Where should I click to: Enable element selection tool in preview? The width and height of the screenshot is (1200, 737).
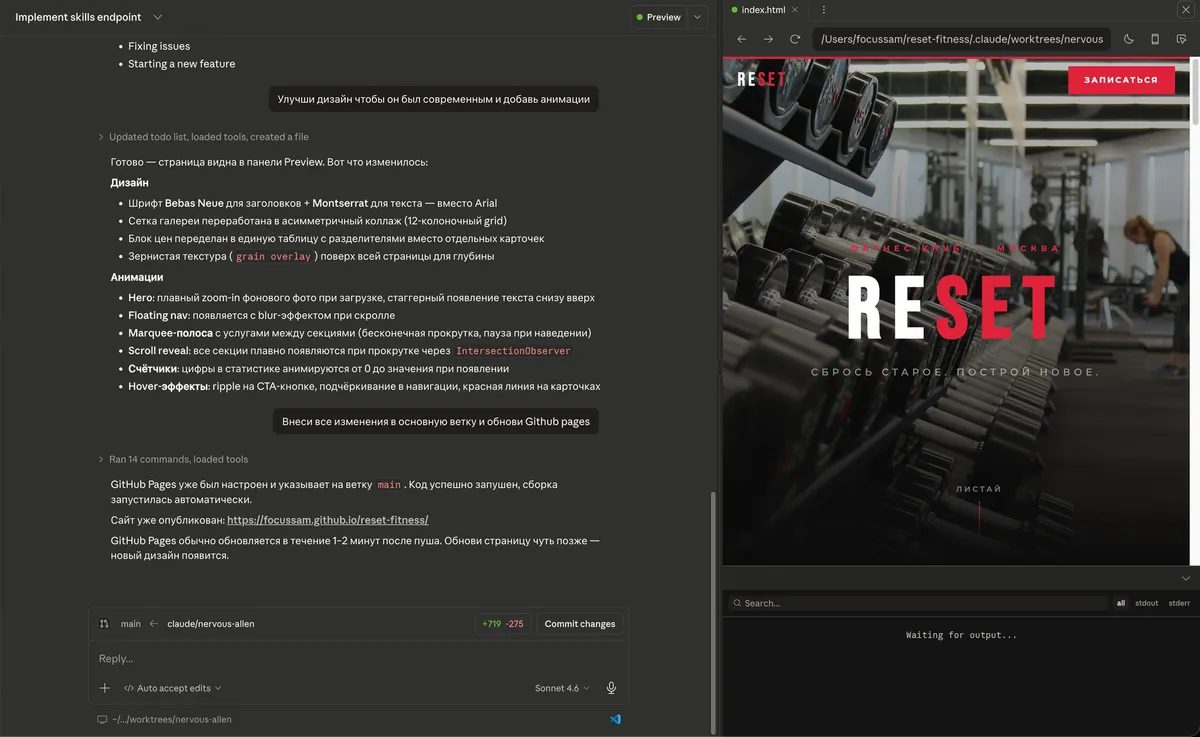(1182, 39)
